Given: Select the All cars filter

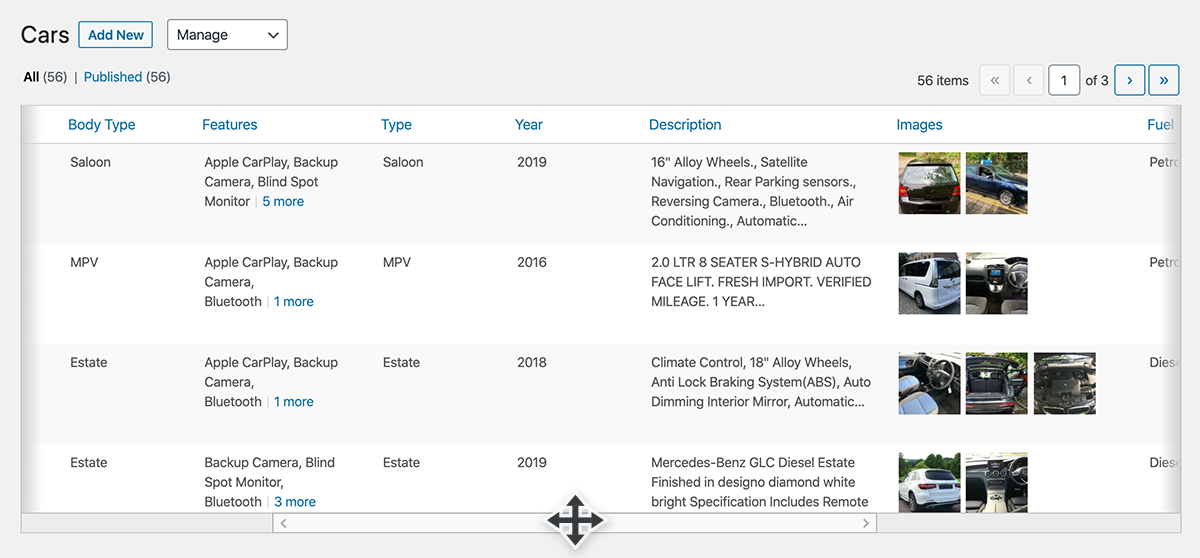Looking at the screenshot, I should click(x=31, y=77).
